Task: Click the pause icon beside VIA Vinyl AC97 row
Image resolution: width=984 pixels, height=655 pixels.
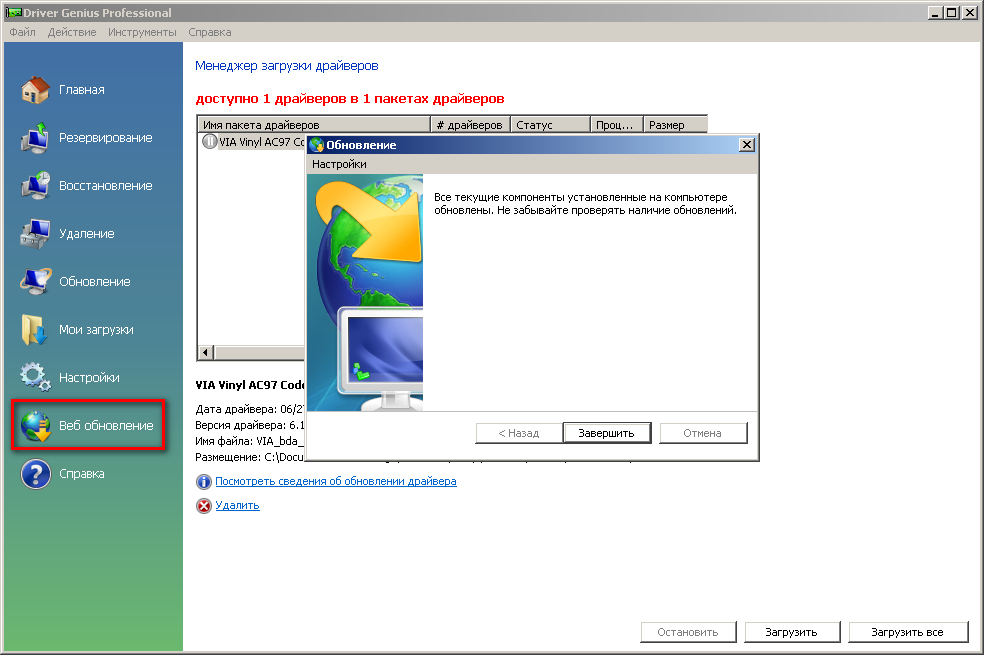Action: pos(210,142)
